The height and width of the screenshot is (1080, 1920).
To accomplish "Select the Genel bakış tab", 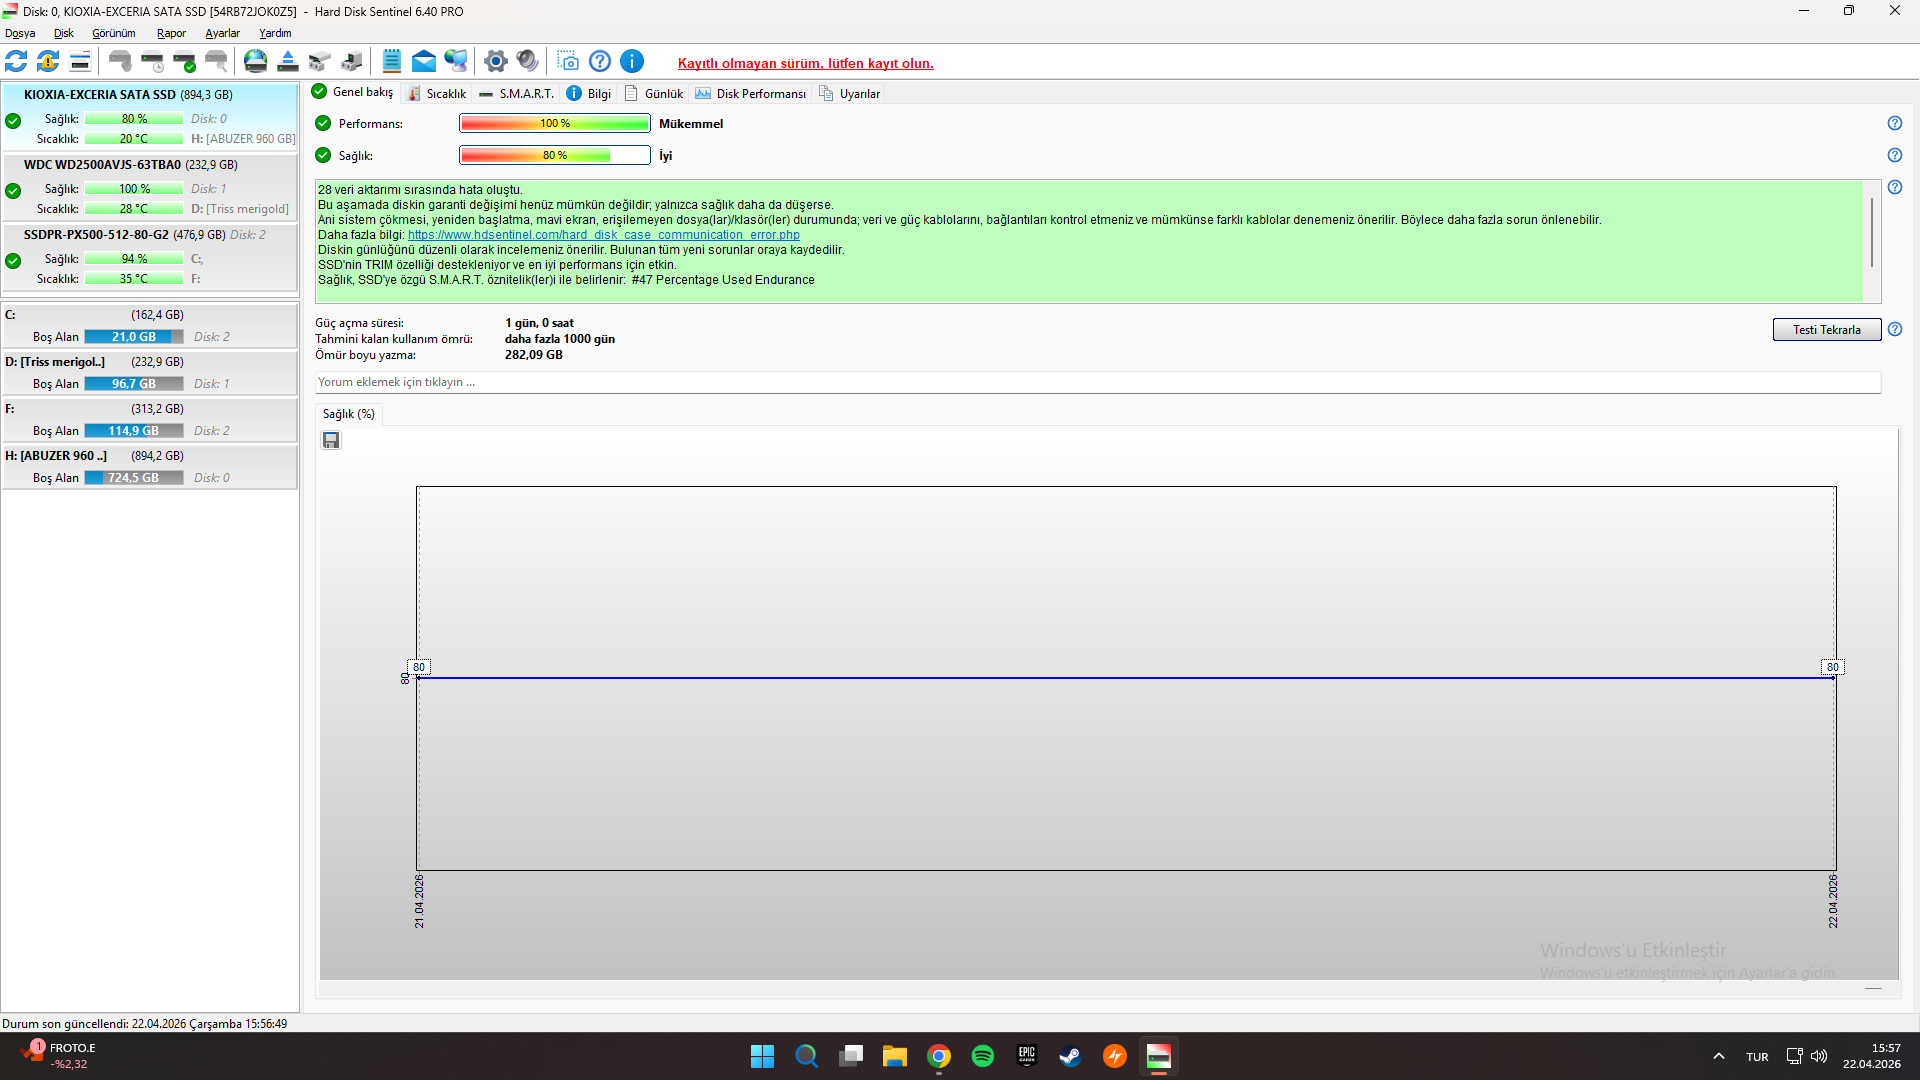I will click(x=353, y=92).
